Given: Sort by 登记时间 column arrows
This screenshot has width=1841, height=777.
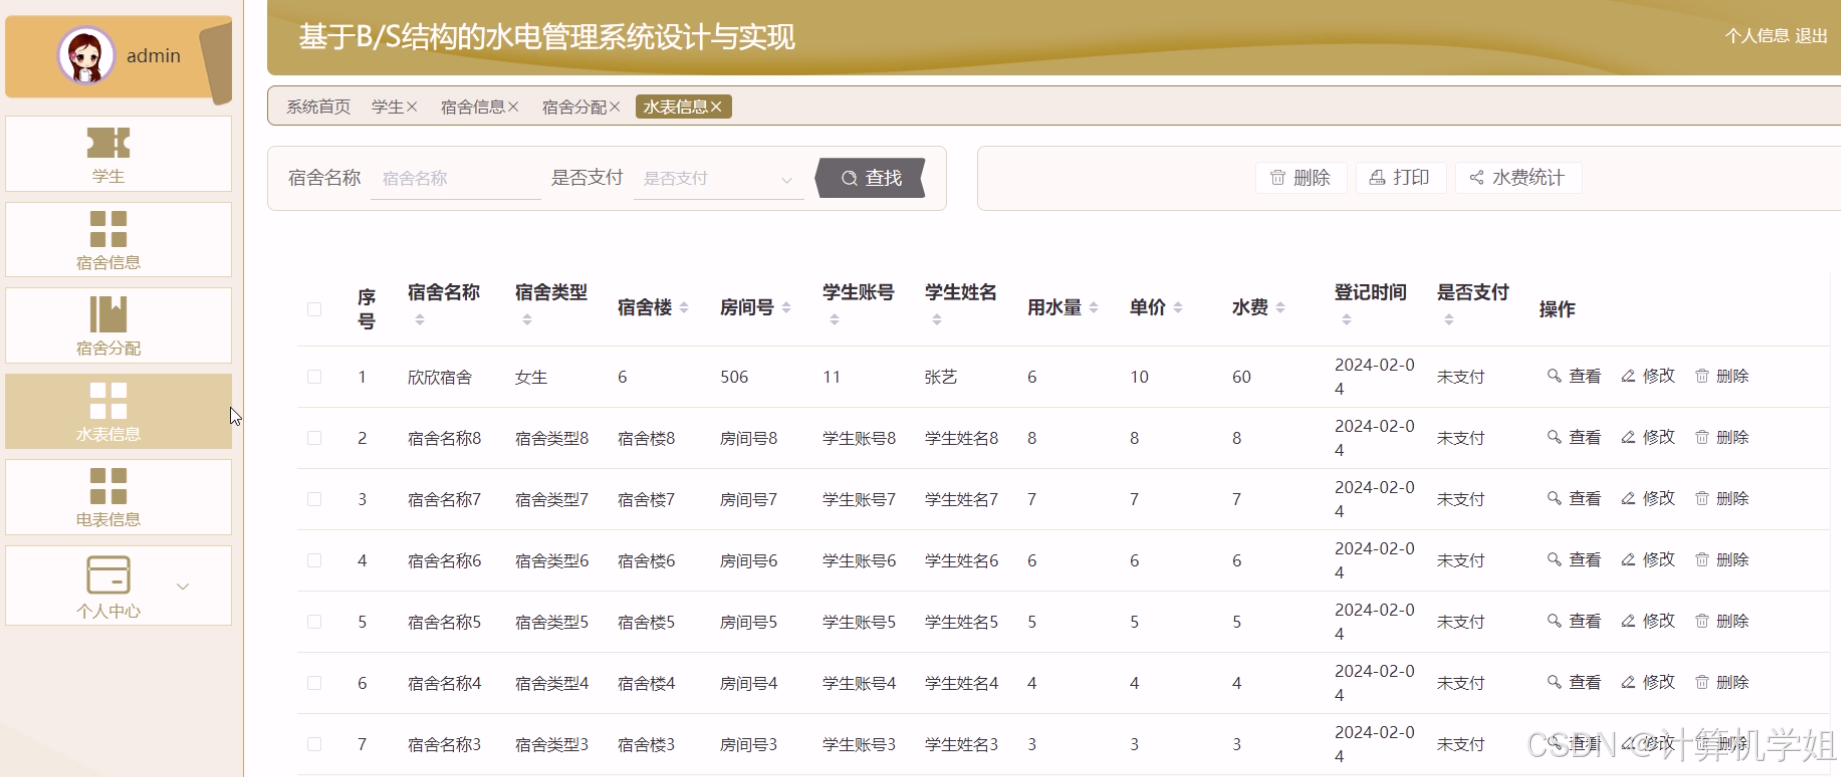Looking at the screenshot, I should click(x=1347, y=320).
